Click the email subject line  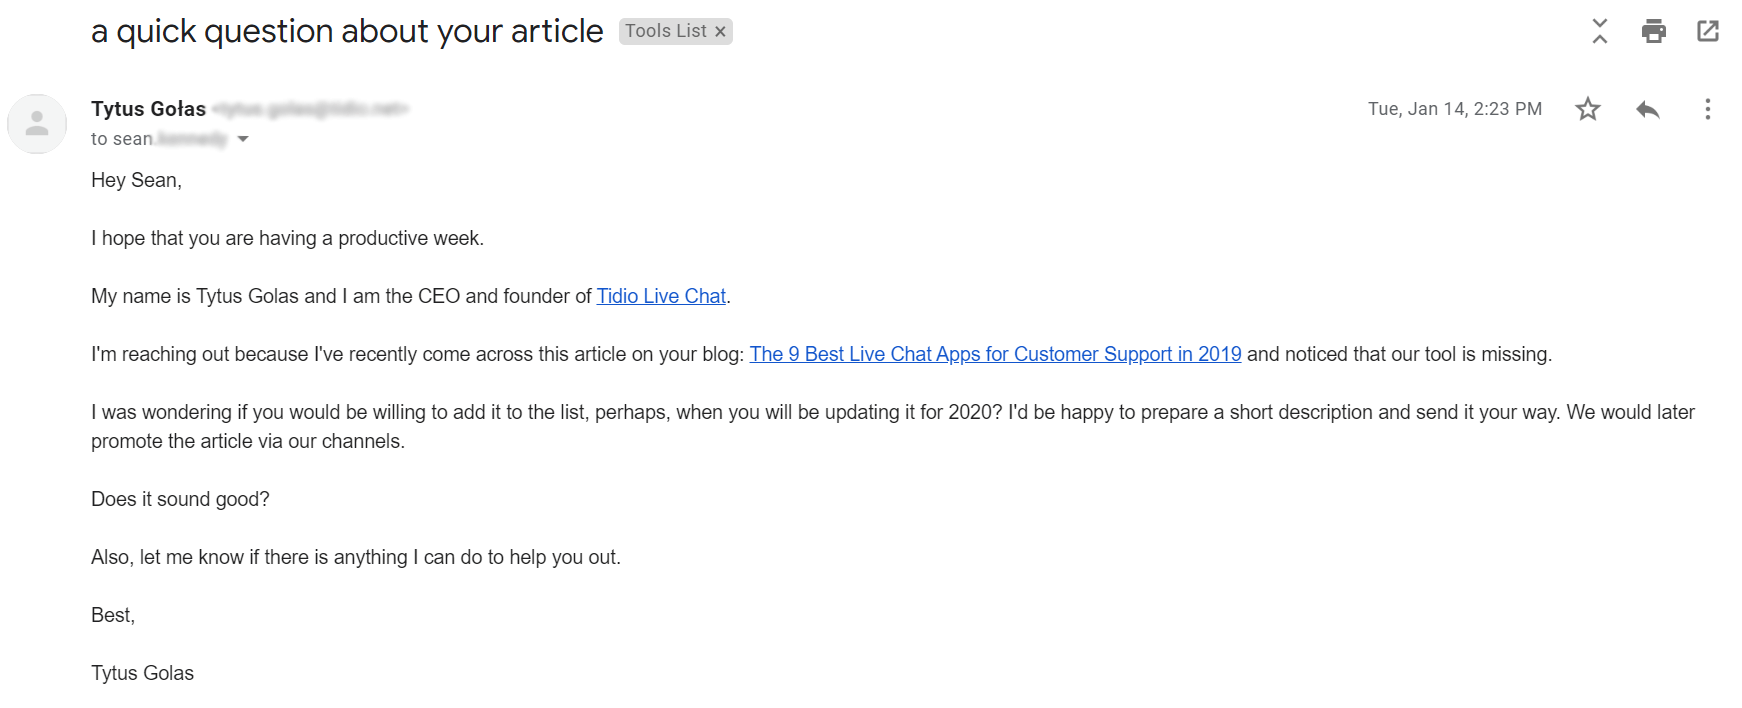click(x=347, y=31)
